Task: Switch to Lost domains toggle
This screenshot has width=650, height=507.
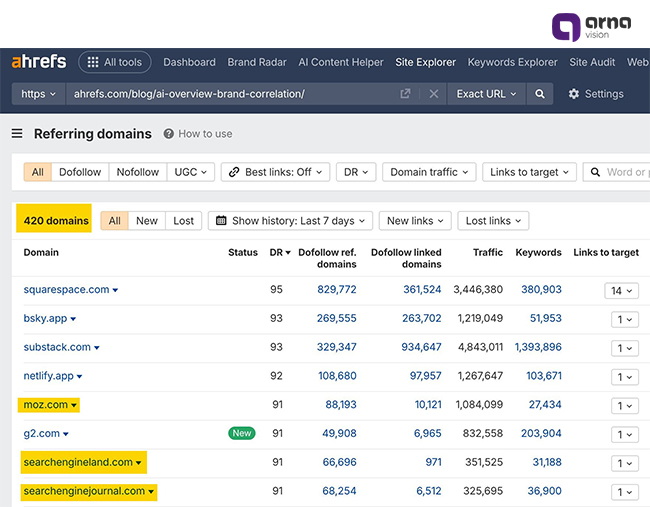Action: [184, 221]
